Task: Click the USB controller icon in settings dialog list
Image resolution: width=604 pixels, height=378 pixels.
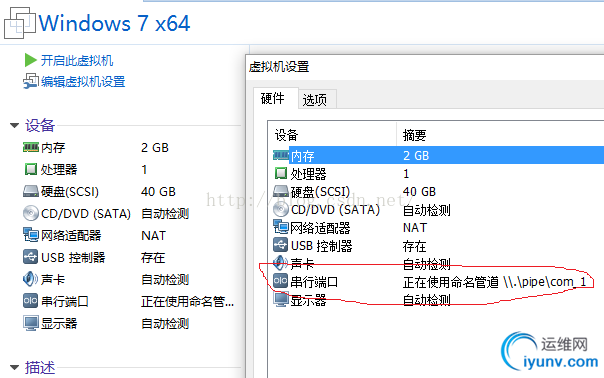Action: 280,245
